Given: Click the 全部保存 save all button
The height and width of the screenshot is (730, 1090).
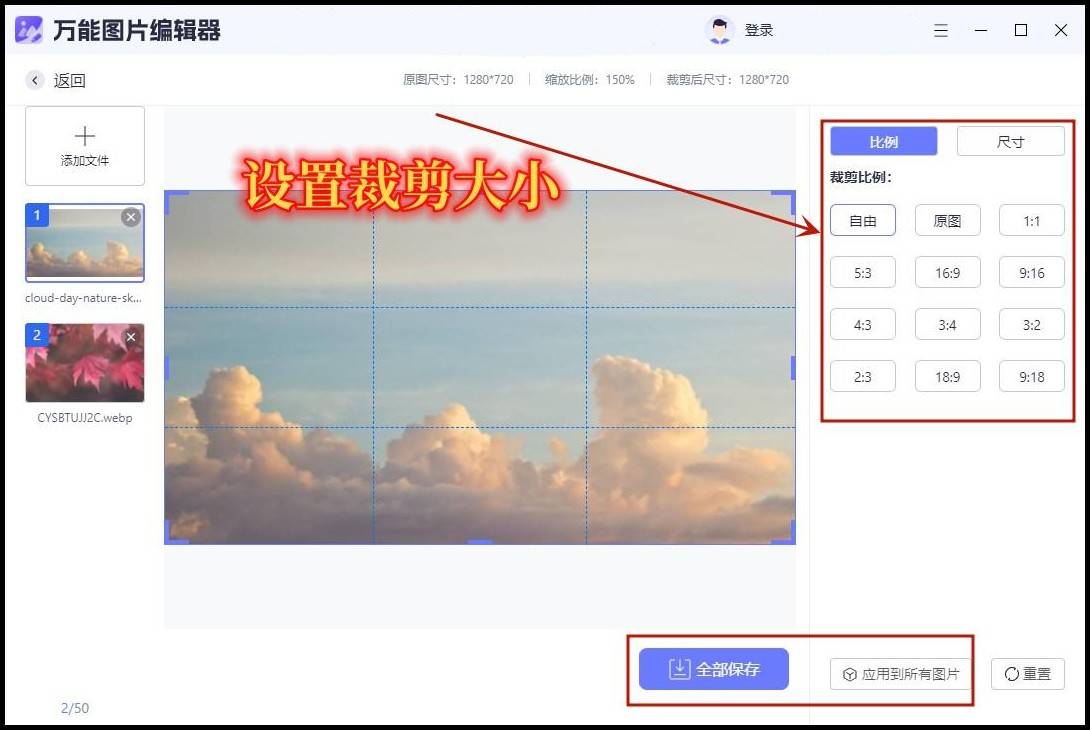Looking at the screenshot, I should click(714, 669).
